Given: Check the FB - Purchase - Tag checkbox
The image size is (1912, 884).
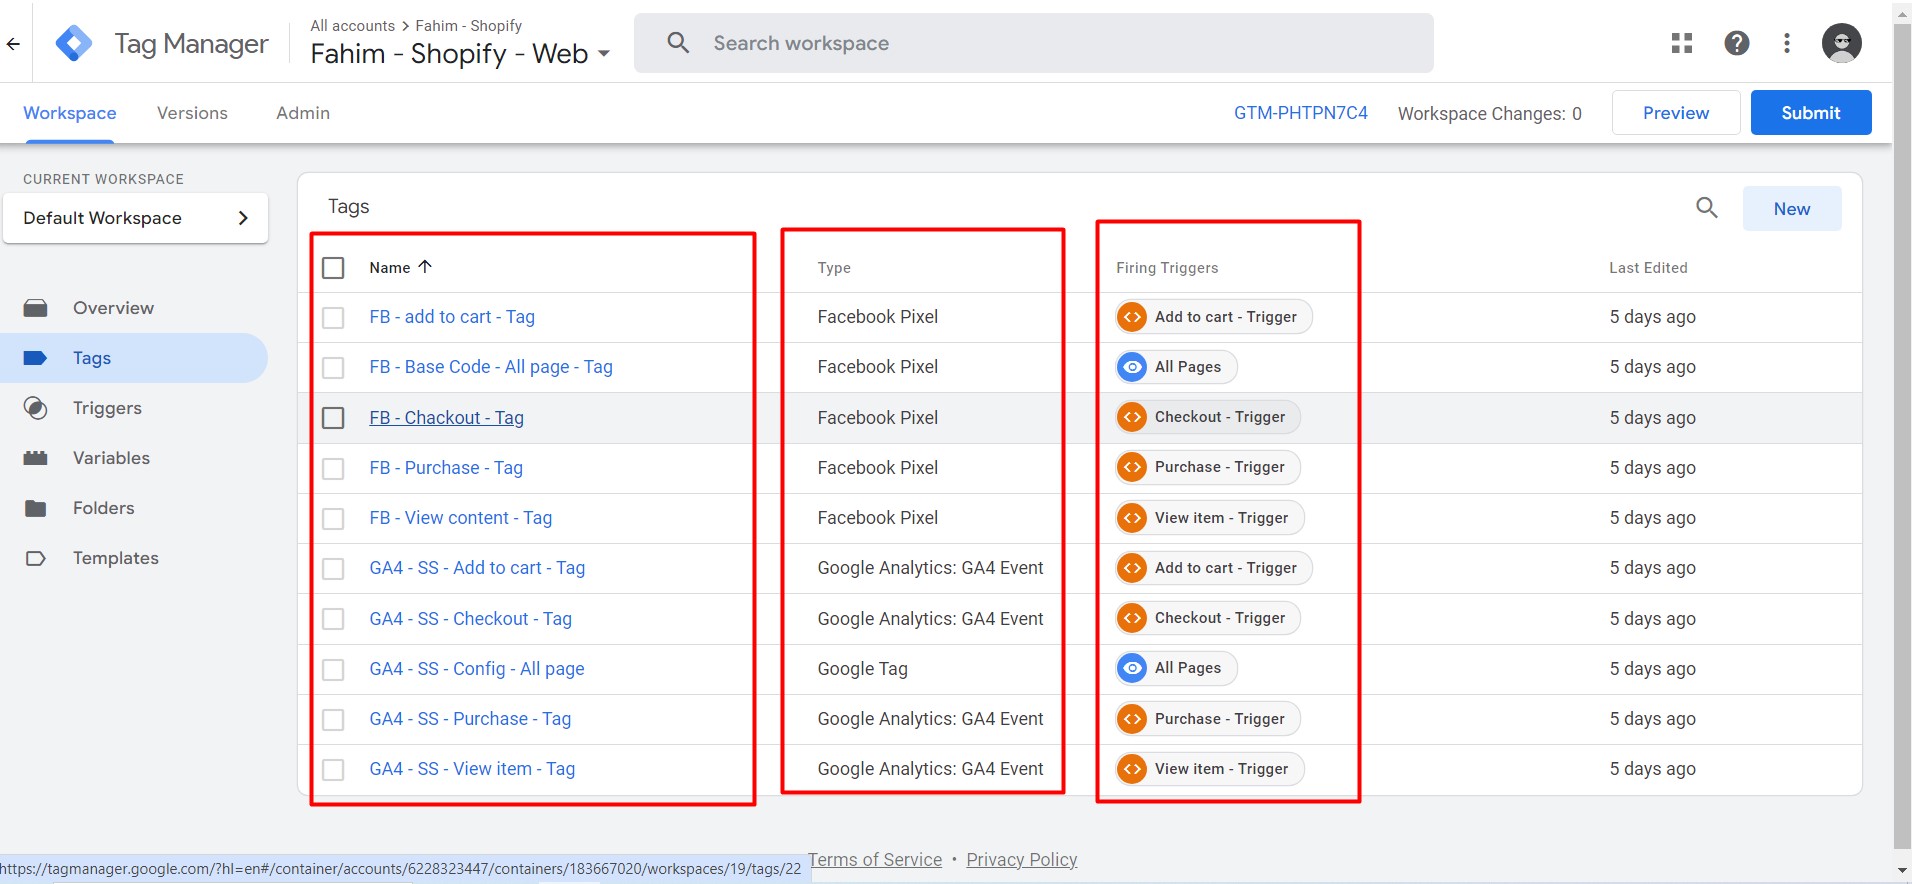Looking at the screenshot, I should 333,468.
